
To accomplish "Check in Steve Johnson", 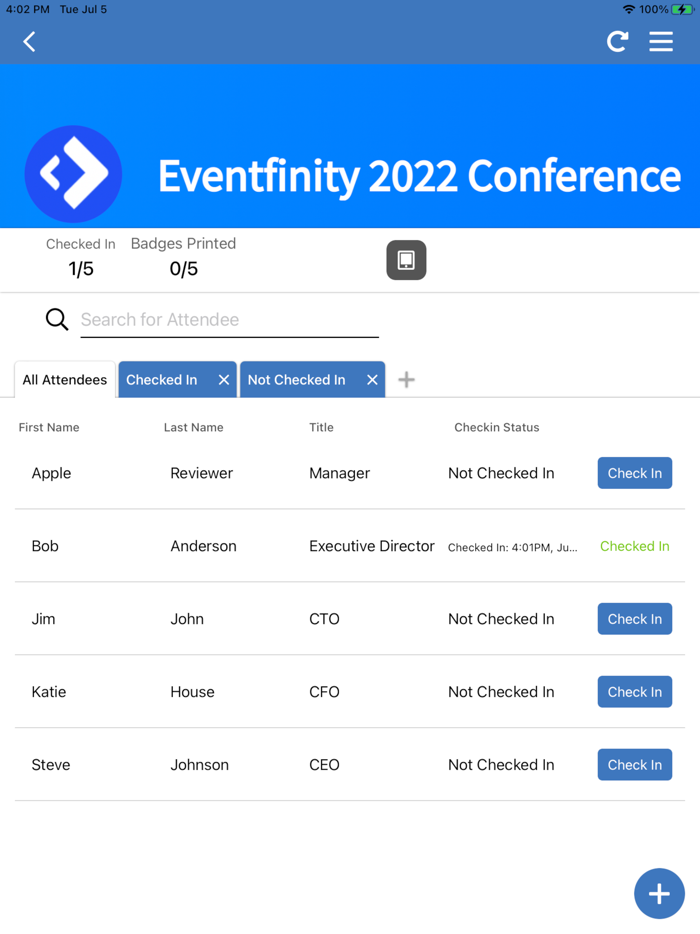I will (634, 764).
